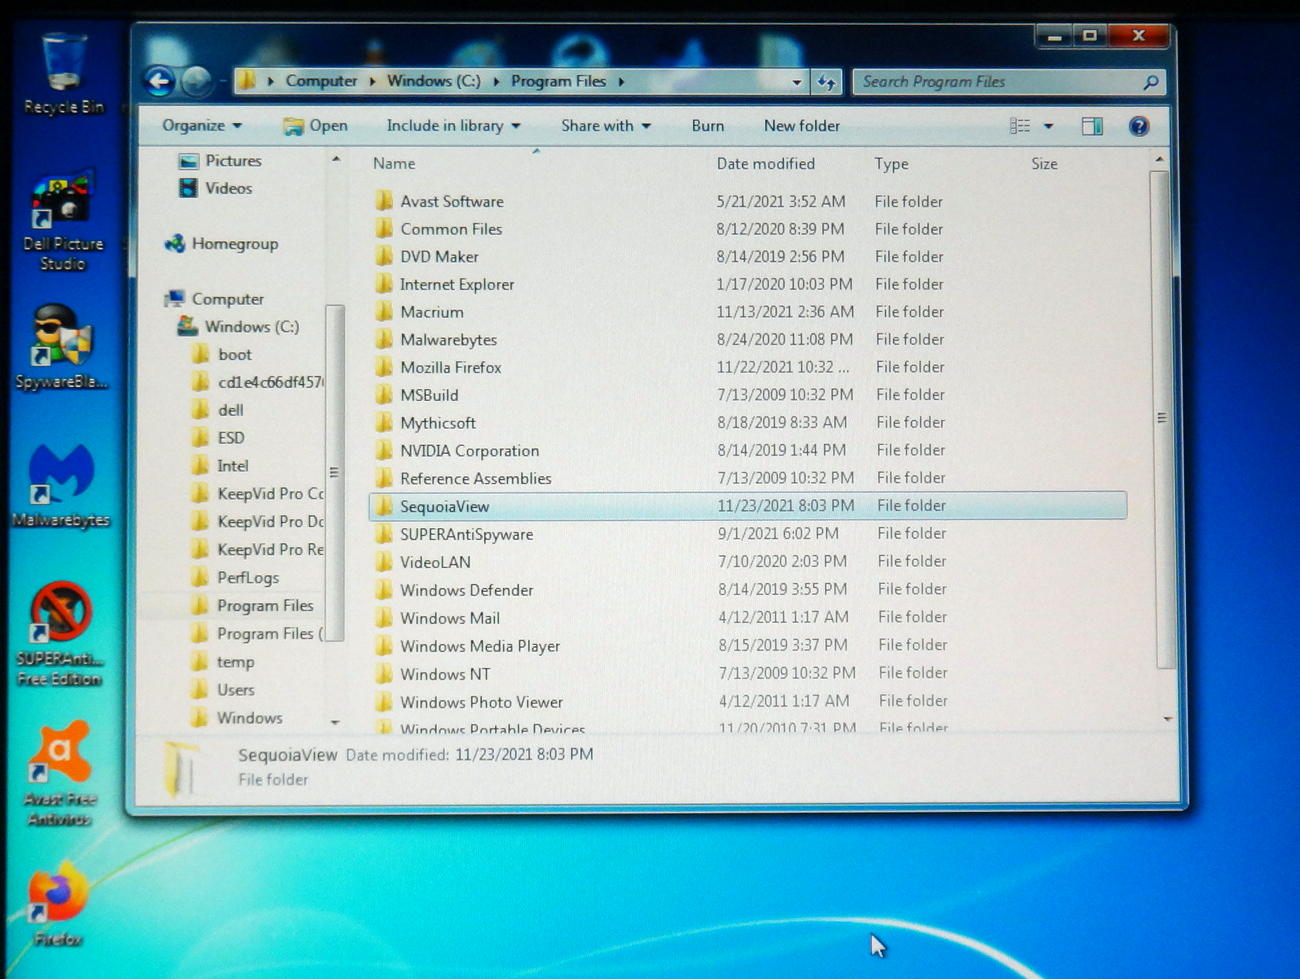Select the Malwarebytes folder in file list
Screen dimensions: 1300x979
click(748, 340)
